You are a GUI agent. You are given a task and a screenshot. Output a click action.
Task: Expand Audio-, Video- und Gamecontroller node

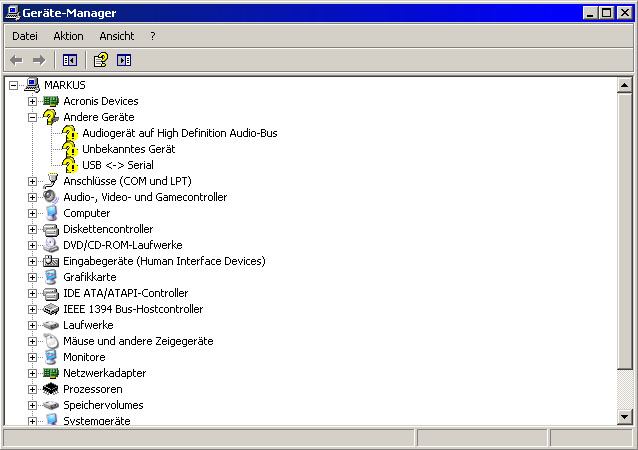(x=33, y=197)
